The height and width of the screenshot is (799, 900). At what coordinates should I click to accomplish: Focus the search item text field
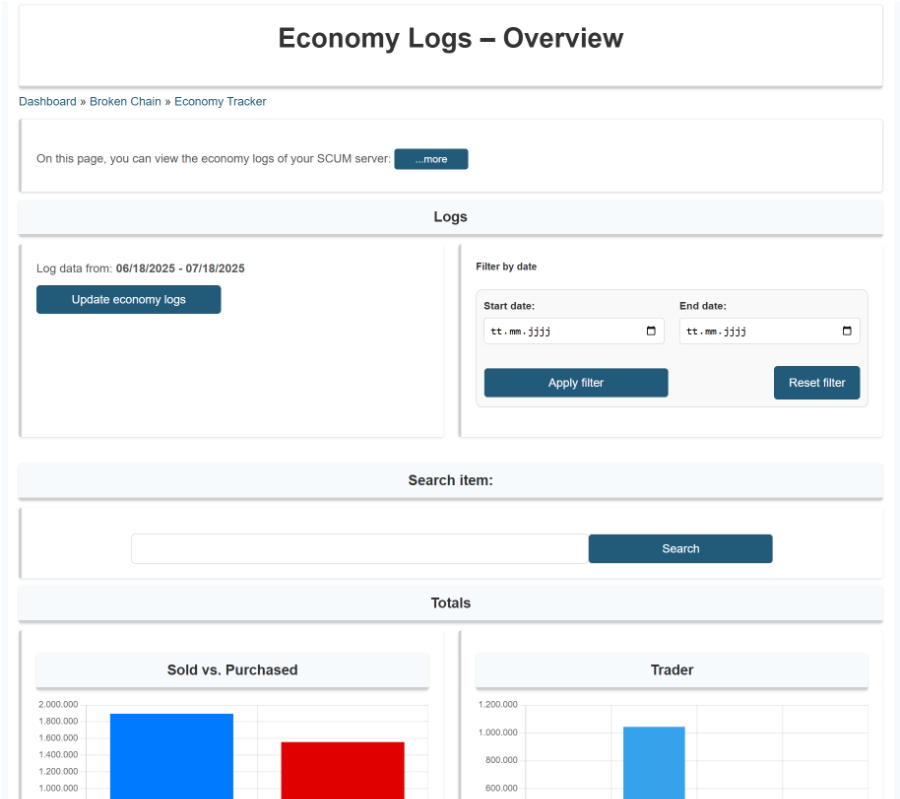pos(359,549)
